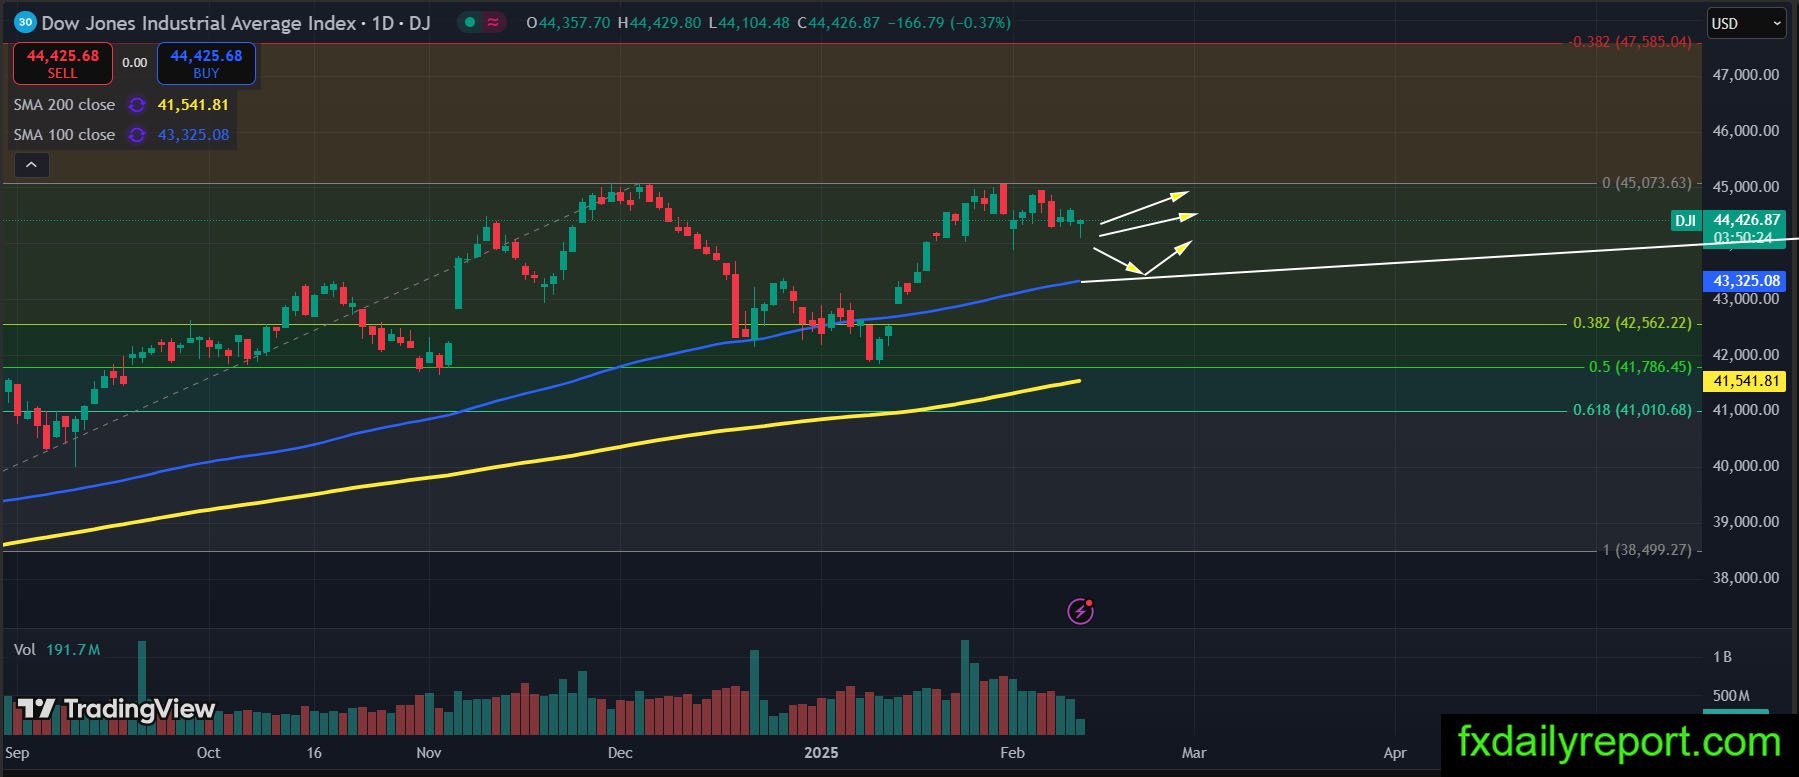This screenshot has height=777, width=1799.
Task: Click 47,000.00 on the price scale
Action: (1746, 75)
